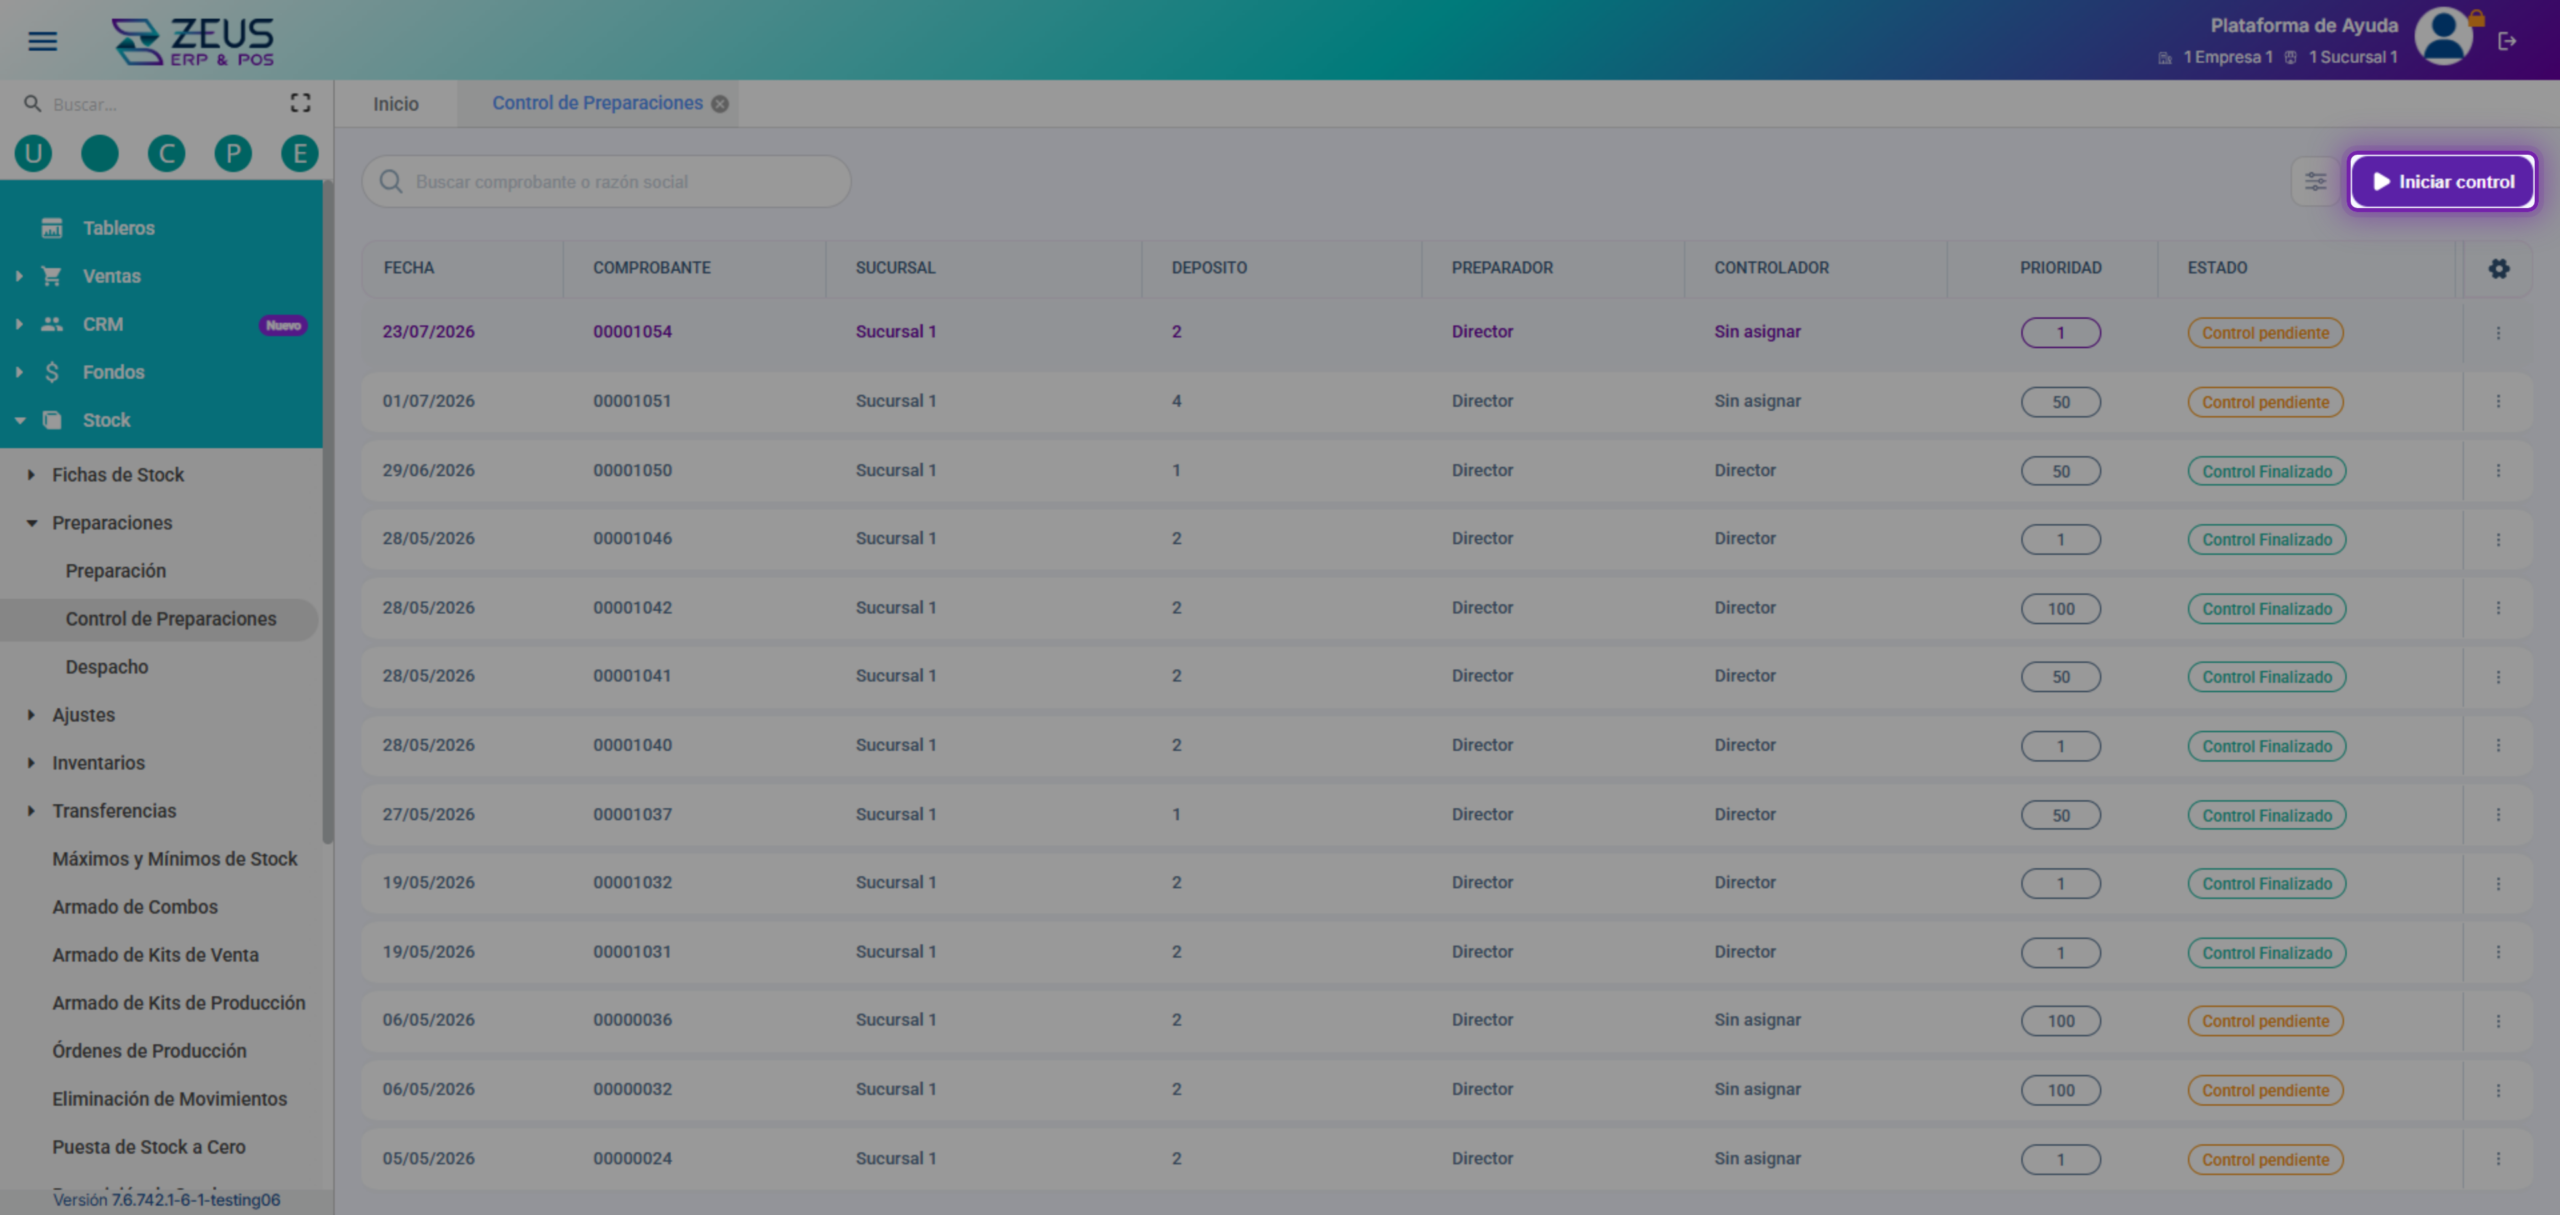Open row menu for comprobante 00001037
The width and height of the screenshot is (2560, 1215).
pos(2498,814)
